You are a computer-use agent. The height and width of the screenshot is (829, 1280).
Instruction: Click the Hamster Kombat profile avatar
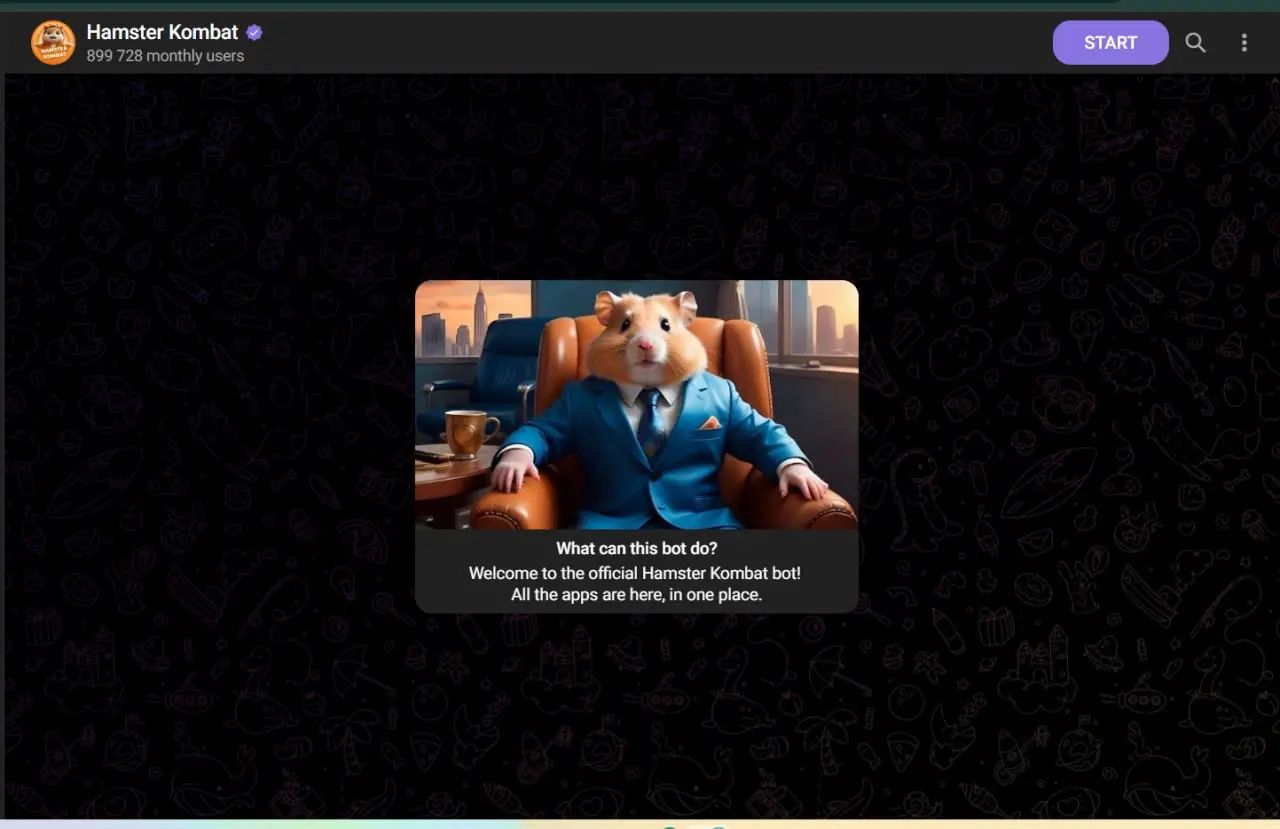53,43
